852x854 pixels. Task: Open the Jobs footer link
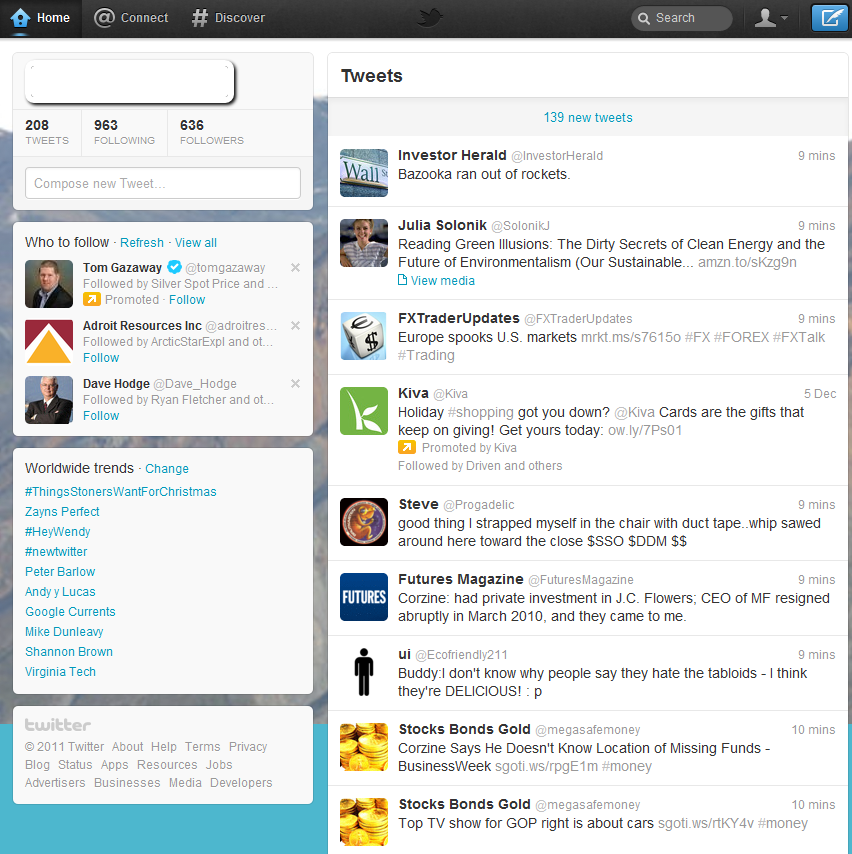pos(219,765)
